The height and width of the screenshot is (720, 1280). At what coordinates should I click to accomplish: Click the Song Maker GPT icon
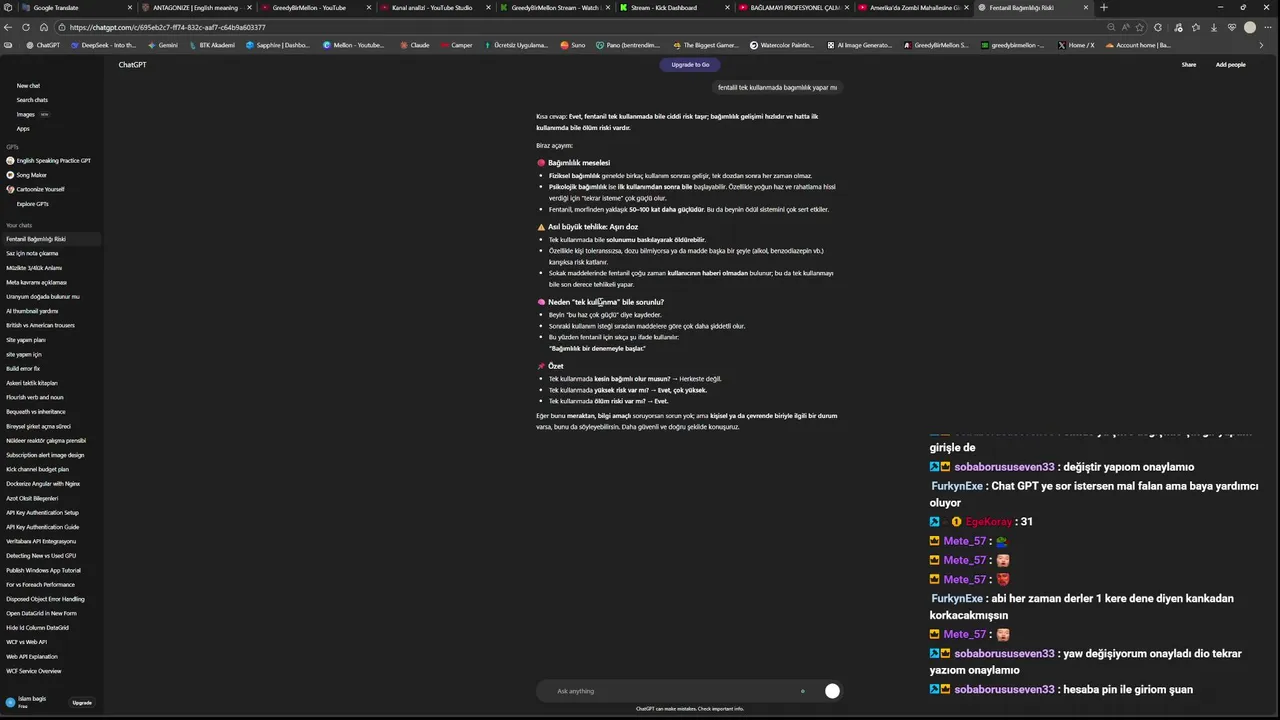tap(10, 175)
